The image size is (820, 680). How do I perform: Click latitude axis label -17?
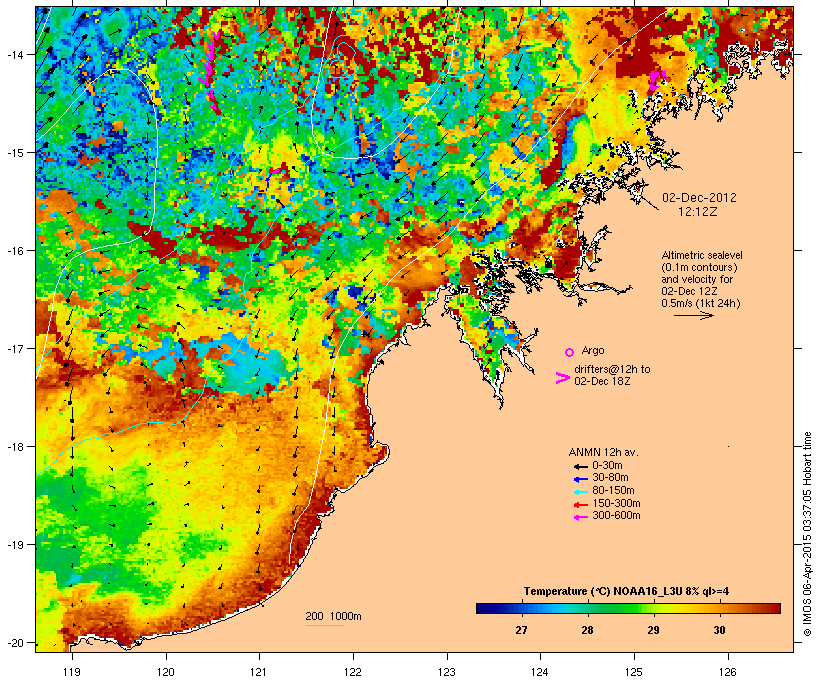[x=14, y=348]
